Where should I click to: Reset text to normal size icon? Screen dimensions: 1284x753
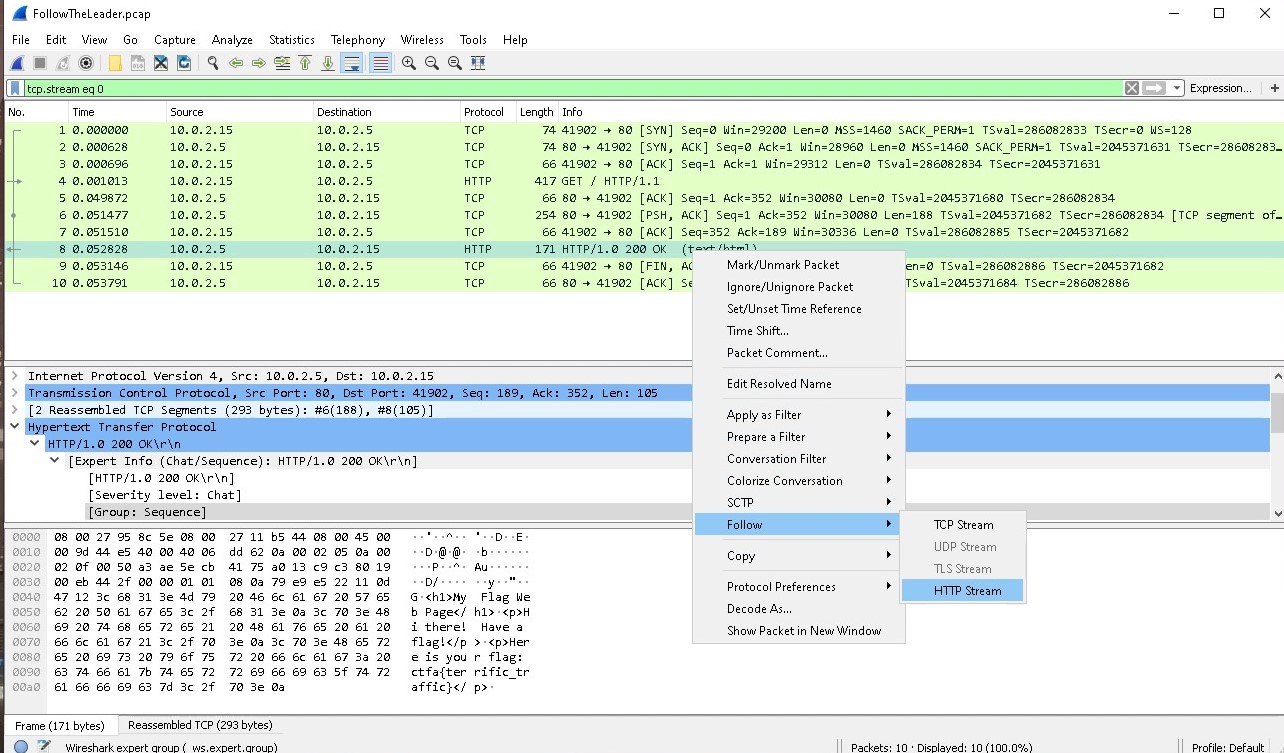[455, 63]
